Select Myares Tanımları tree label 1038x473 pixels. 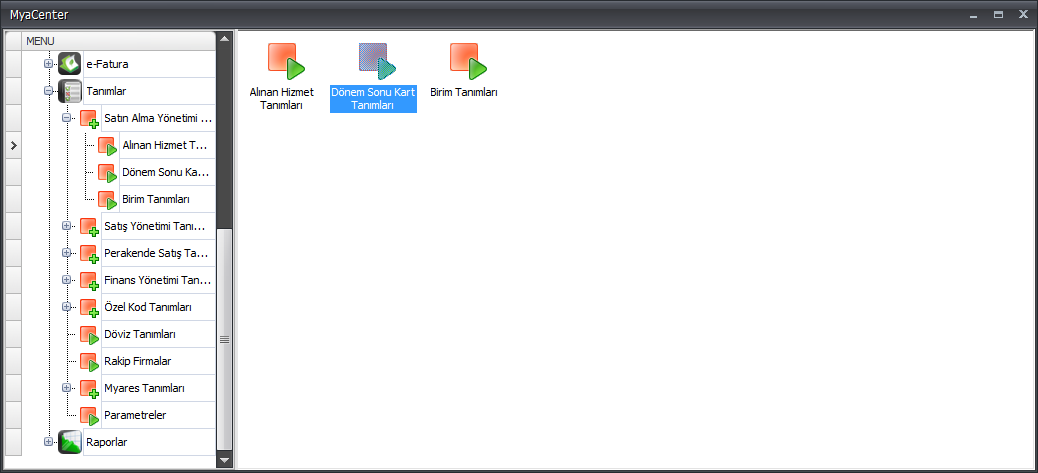[144, 388]
